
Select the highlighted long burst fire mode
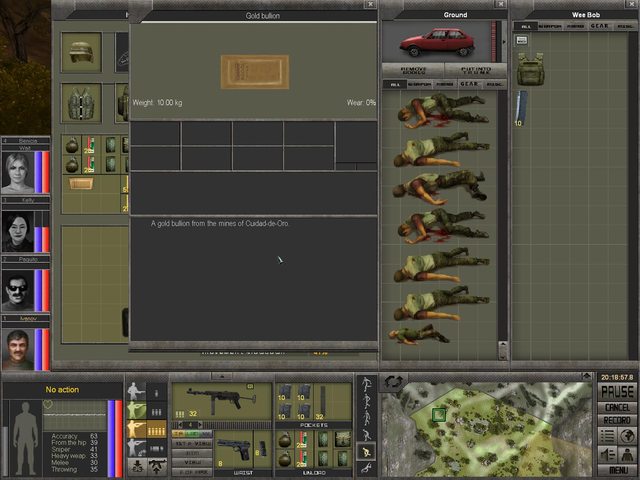[147, 429]
